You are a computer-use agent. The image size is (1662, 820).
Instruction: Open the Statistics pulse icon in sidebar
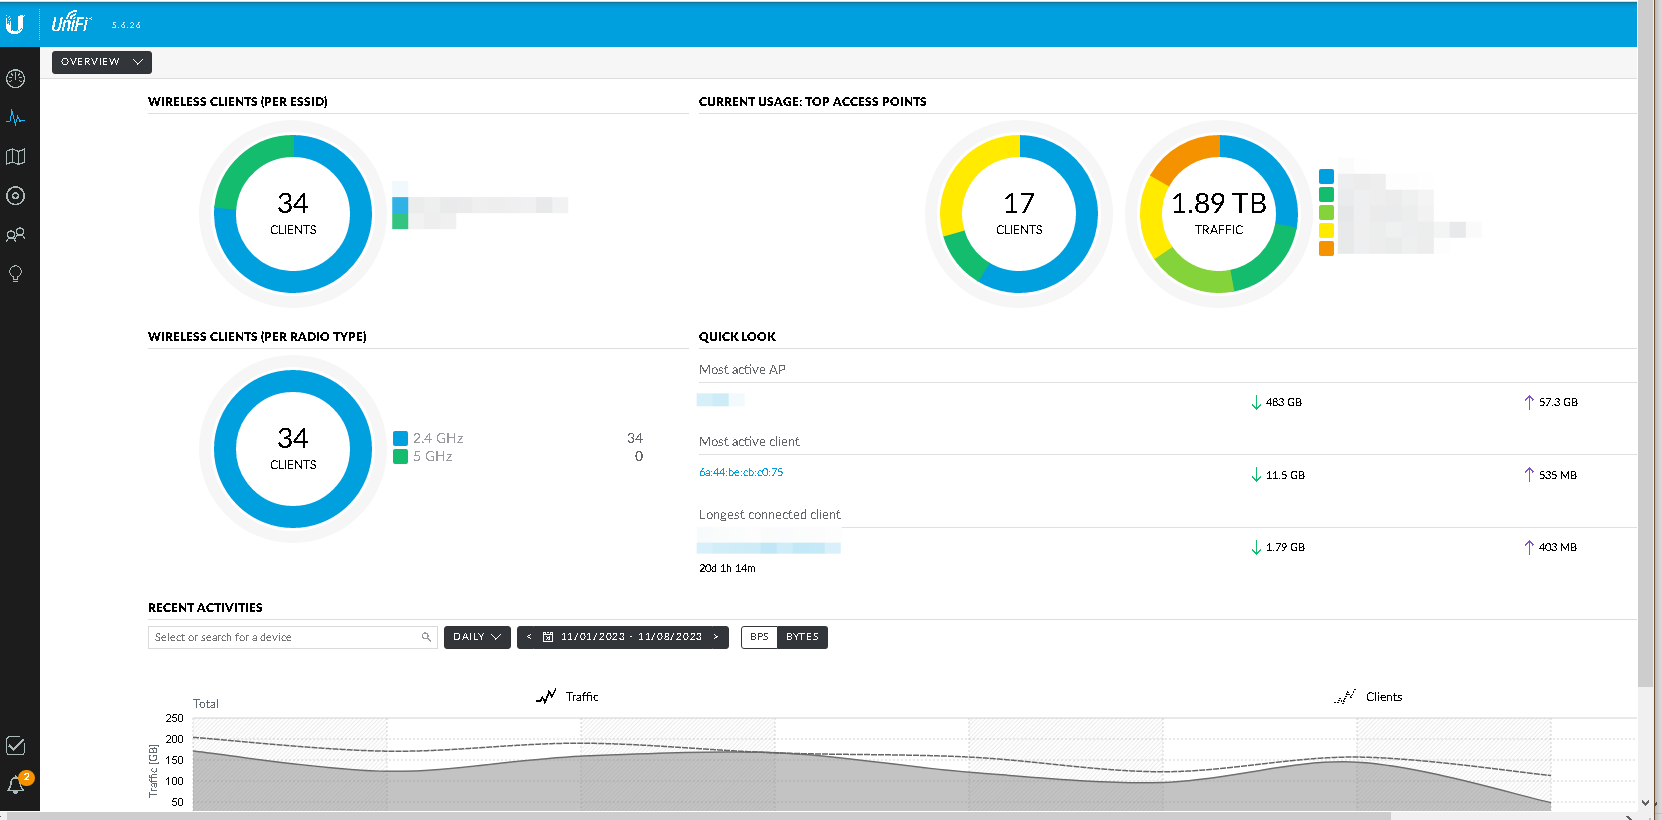click(15, 117)
